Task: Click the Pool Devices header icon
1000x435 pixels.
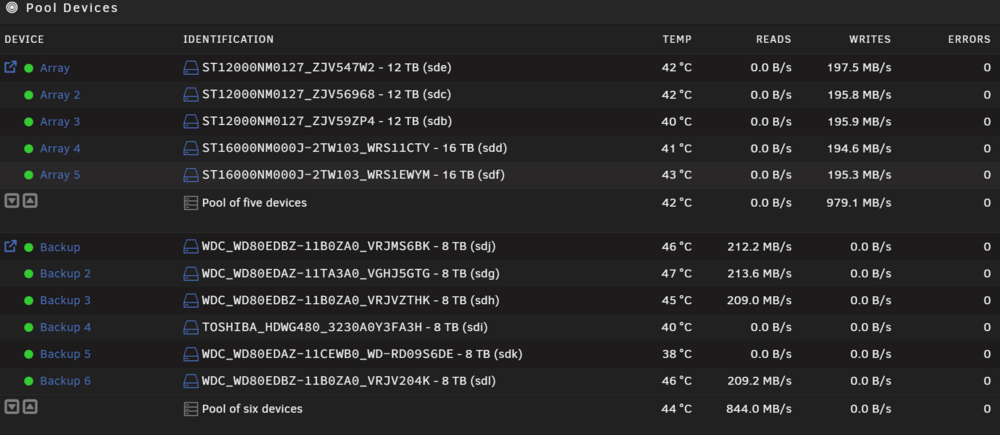Action: [11, 8]
